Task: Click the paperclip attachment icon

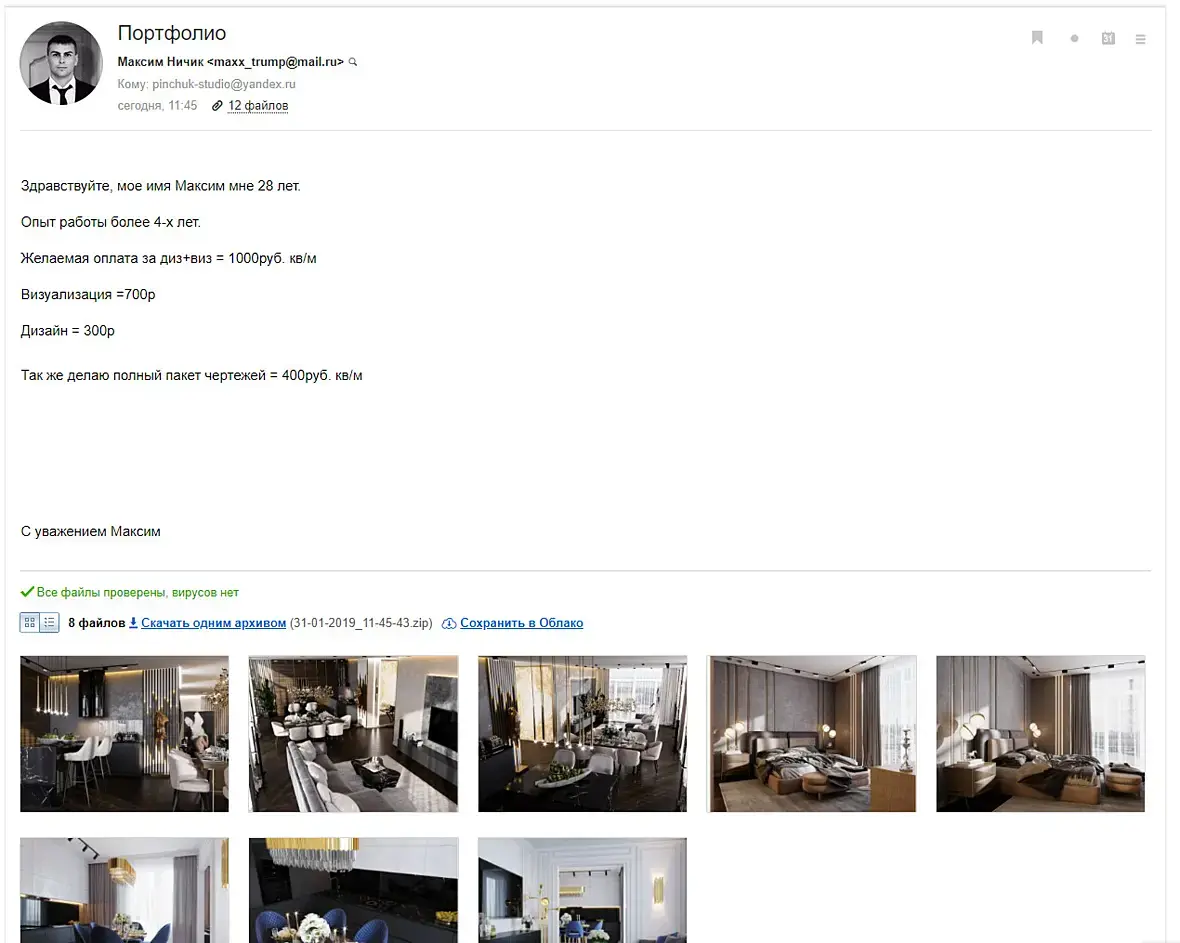Action: click(x=217, y=105)
